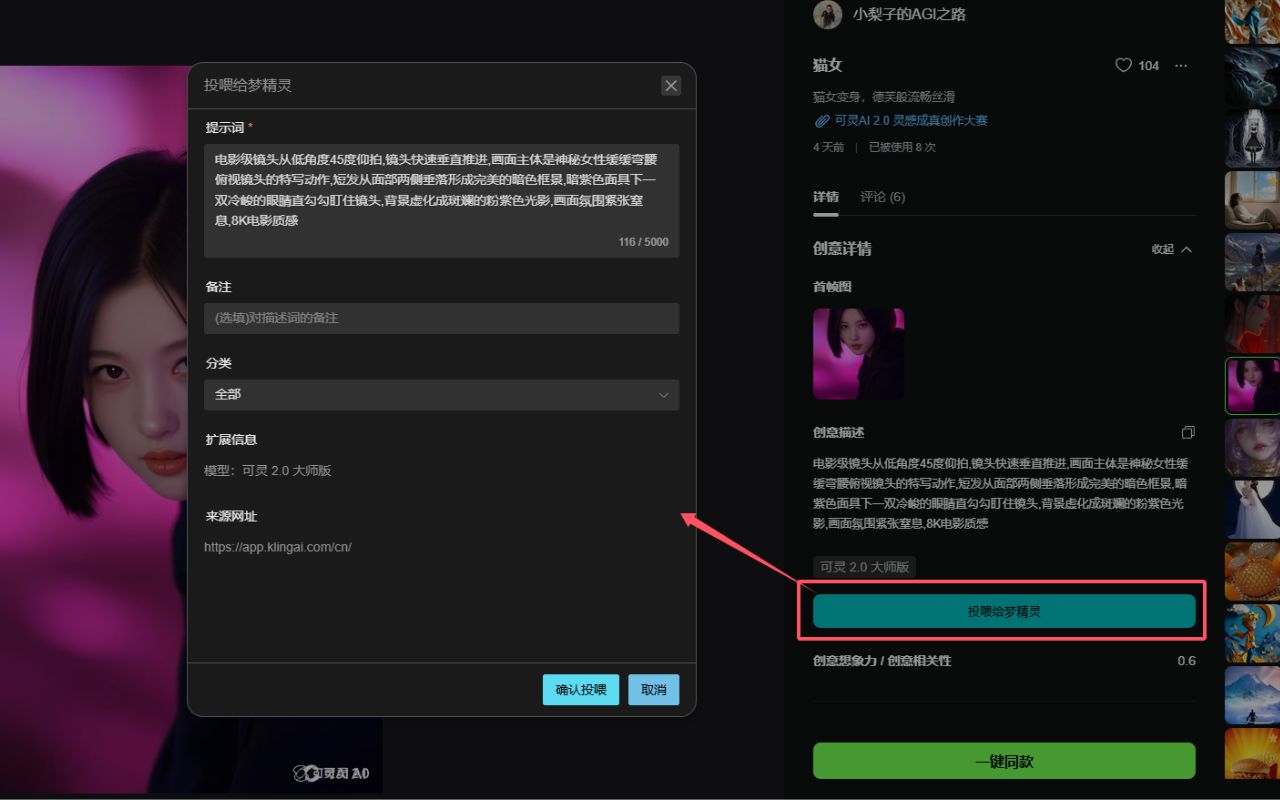Focus the 备注 note input field
1280x800 pixels.
pyautogui.click(x=441, y=318)
